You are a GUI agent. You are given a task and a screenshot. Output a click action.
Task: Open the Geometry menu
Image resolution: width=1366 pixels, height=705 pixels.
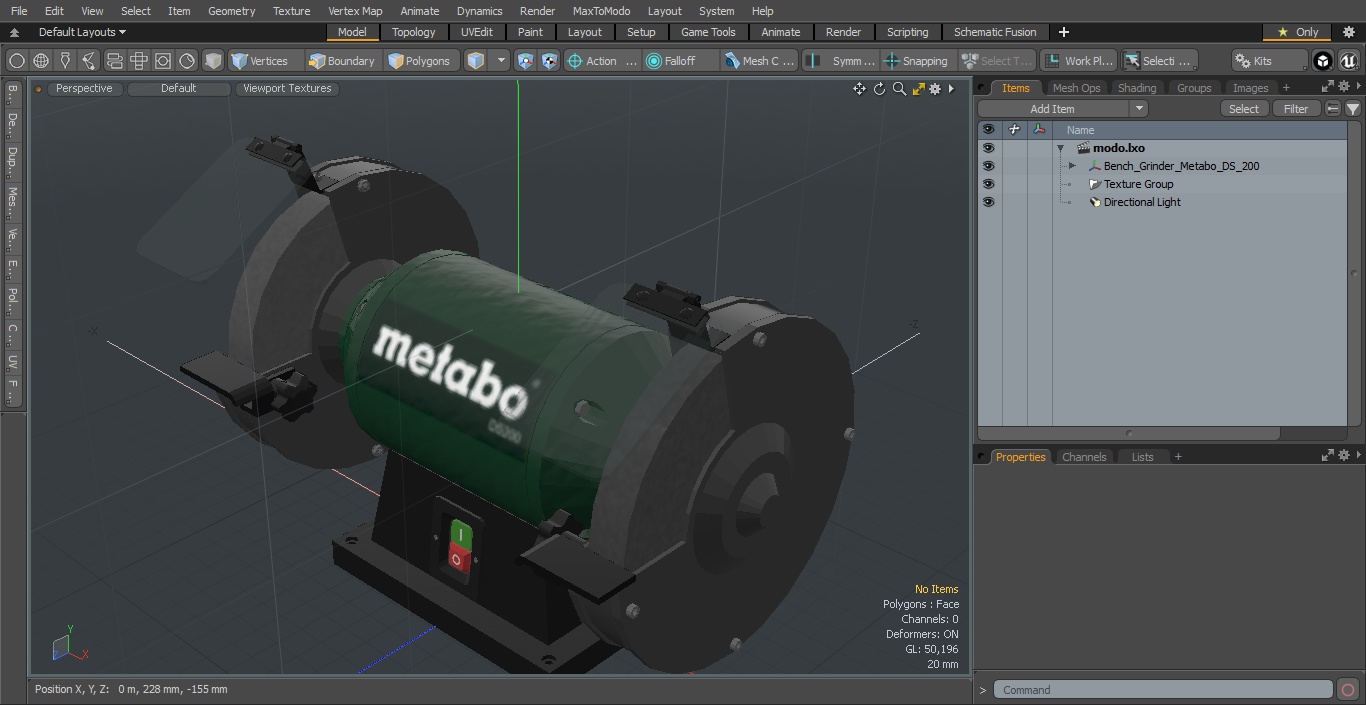[231, 11]
